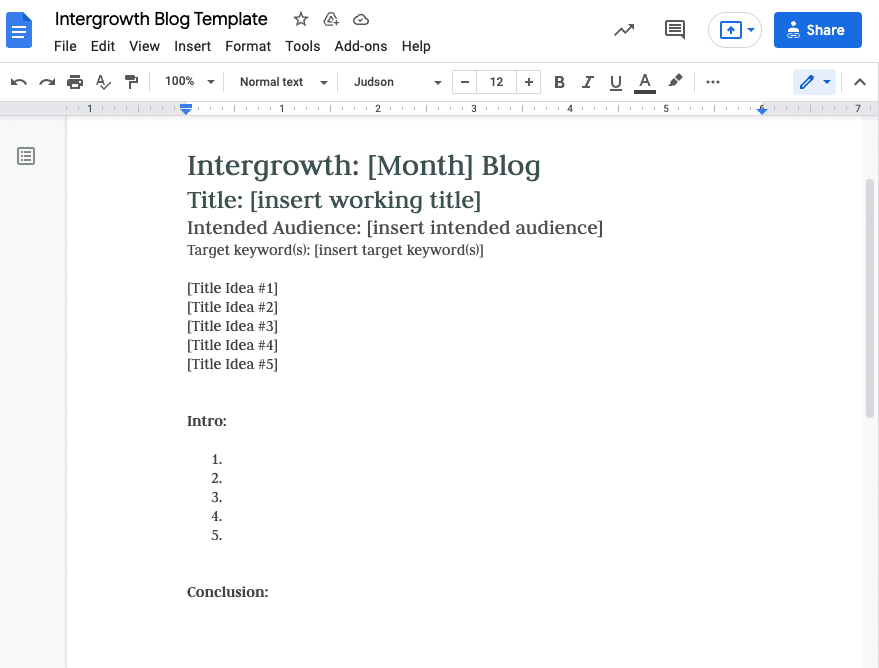Toggle italic formatting
The height and width of the screenshot is (668, 879).
pos(588,82)
